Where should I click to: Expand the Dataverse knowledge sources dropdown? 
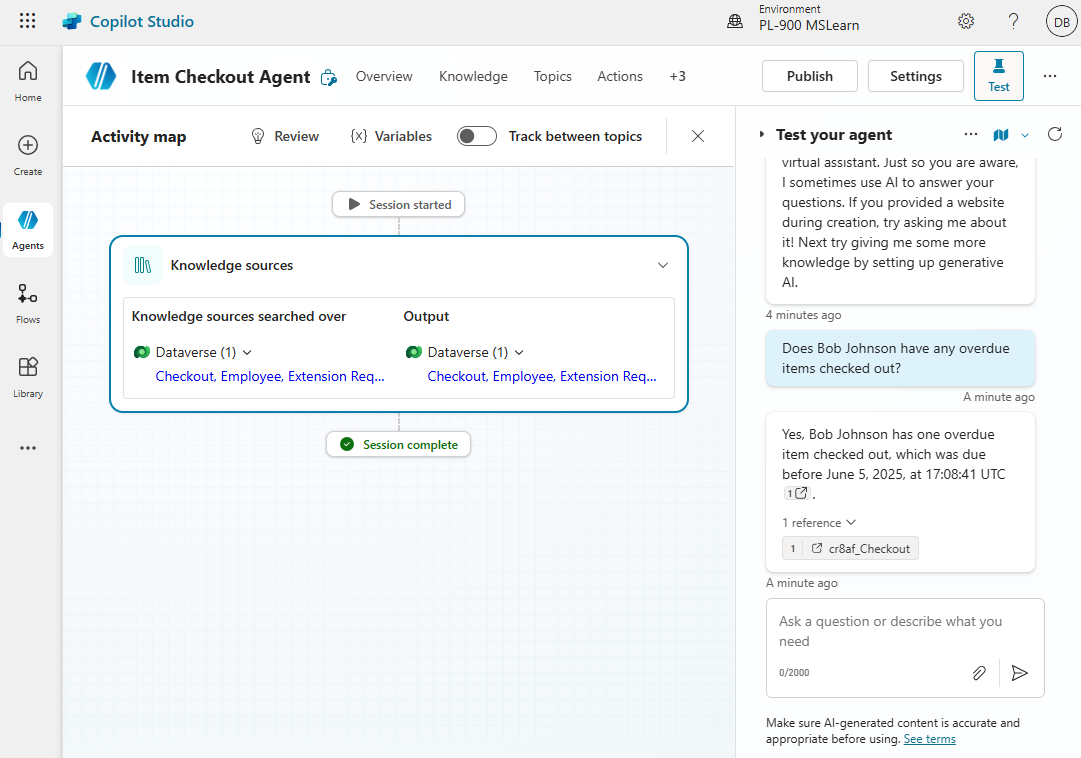[247, 352]
